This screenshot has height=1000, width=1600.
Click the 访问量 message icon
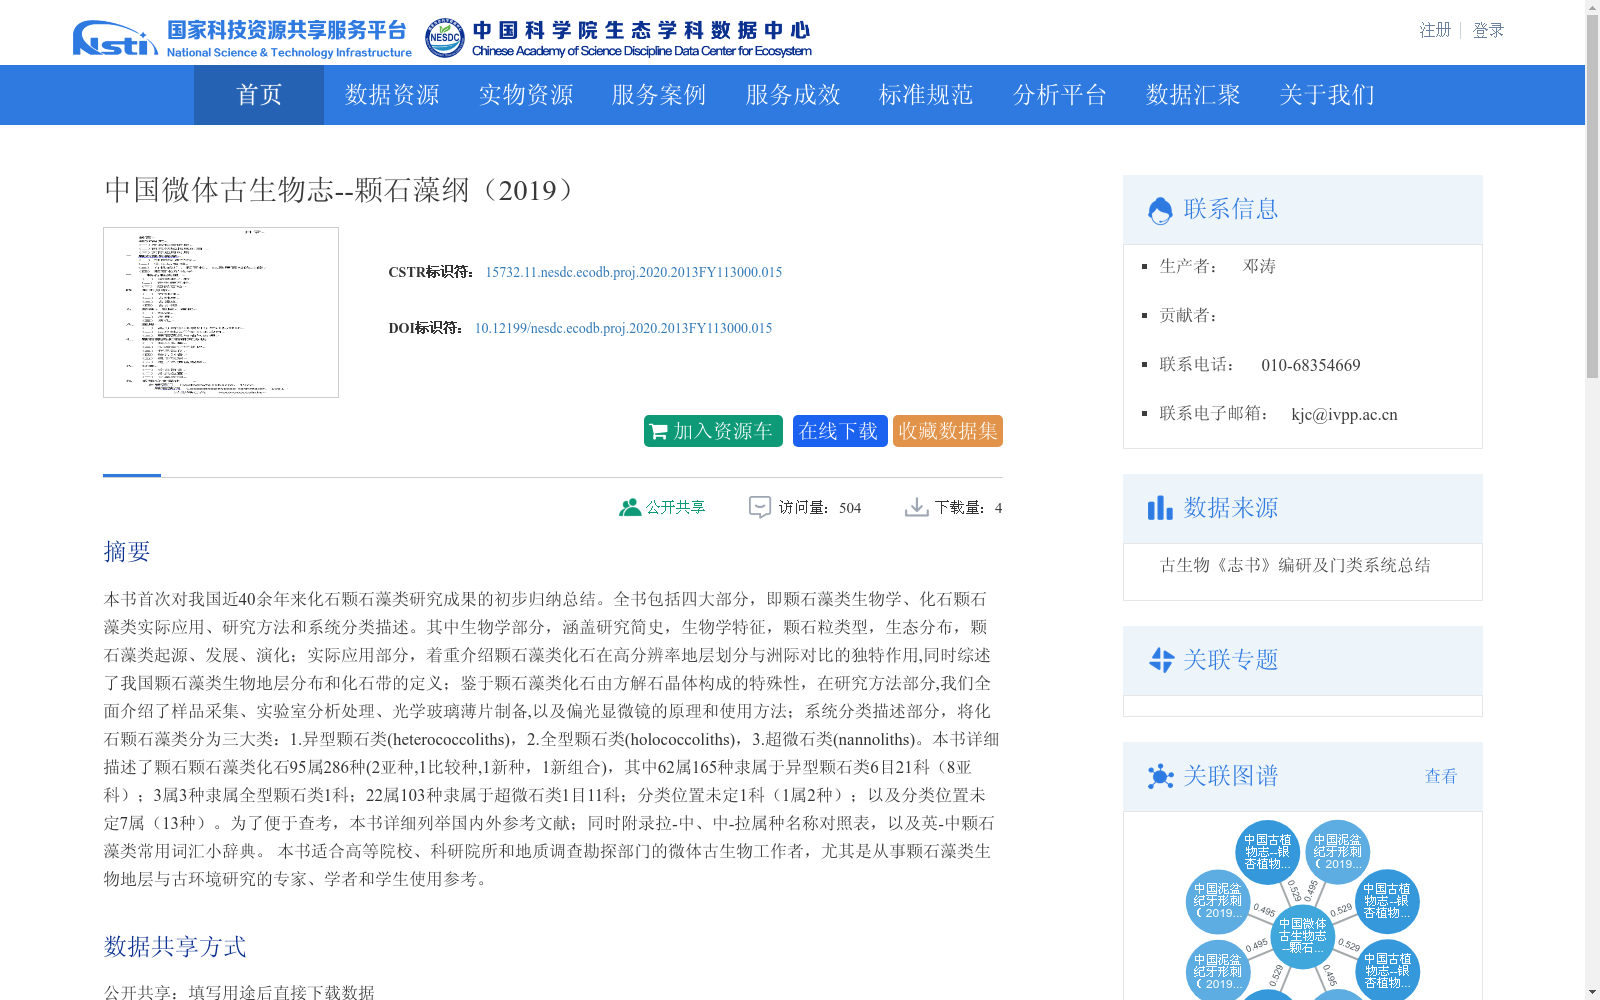pos(760,507)
